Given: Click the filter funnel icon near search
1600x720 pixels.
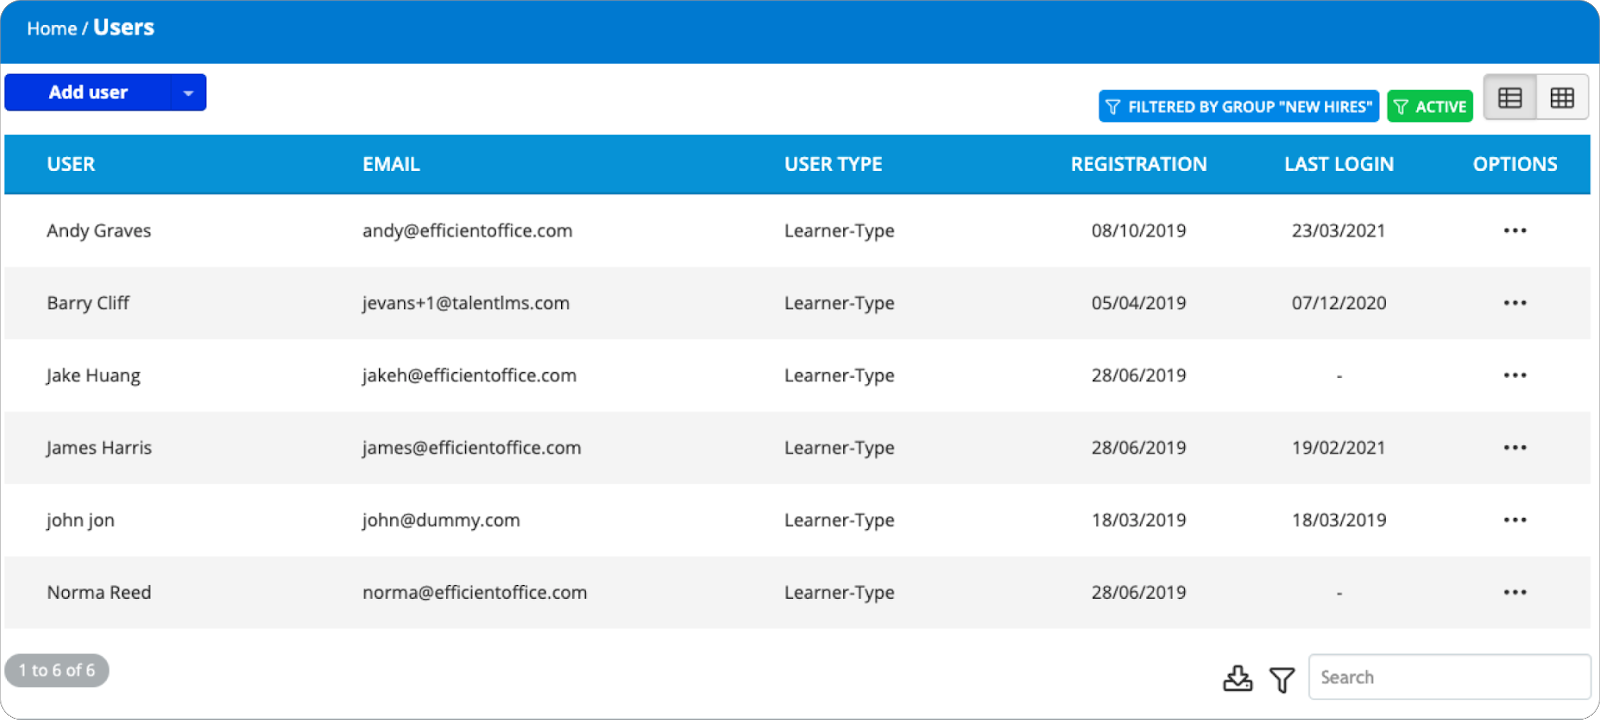Looking at the screenshot, I should pos(1281,680).
